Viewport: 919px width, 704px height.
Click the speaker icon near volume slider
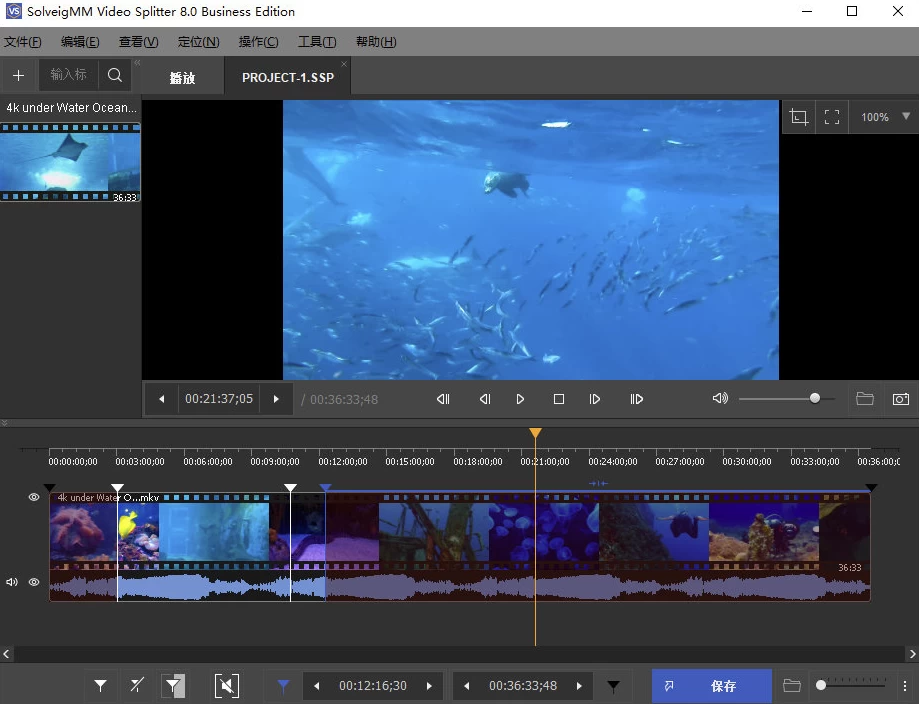point(720,398)
